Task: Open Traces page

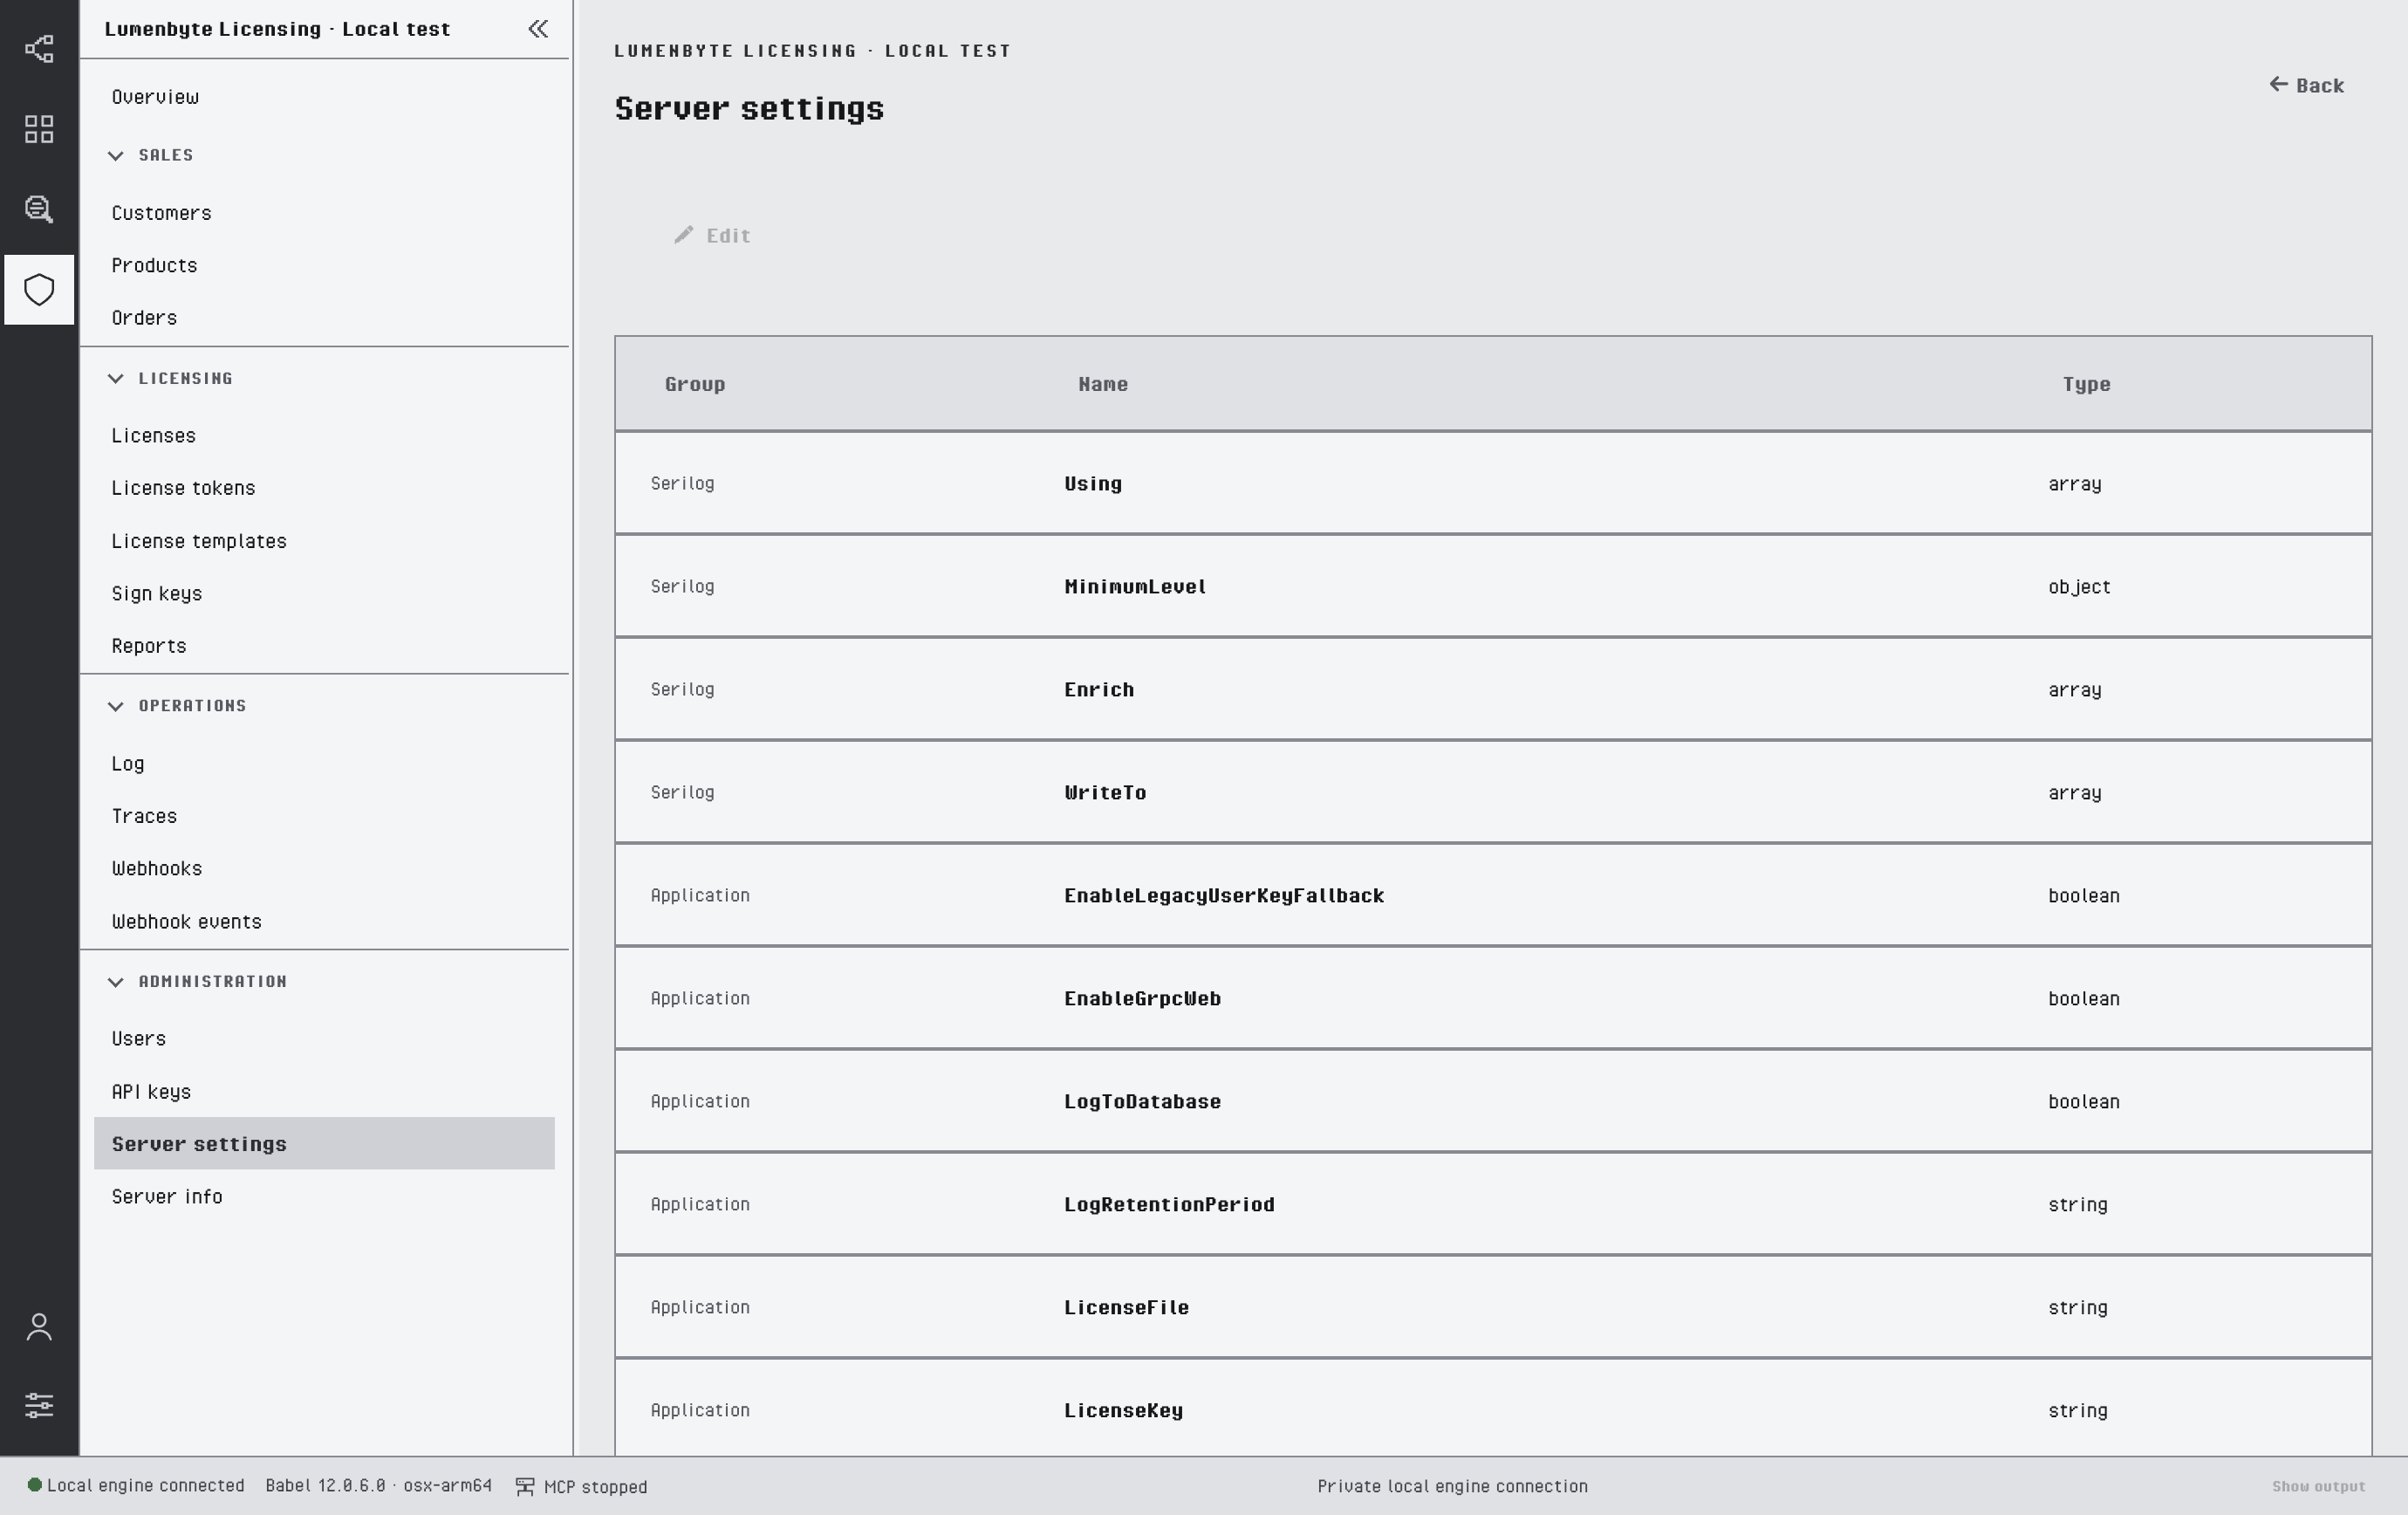Action: click(x=144, y=816)
